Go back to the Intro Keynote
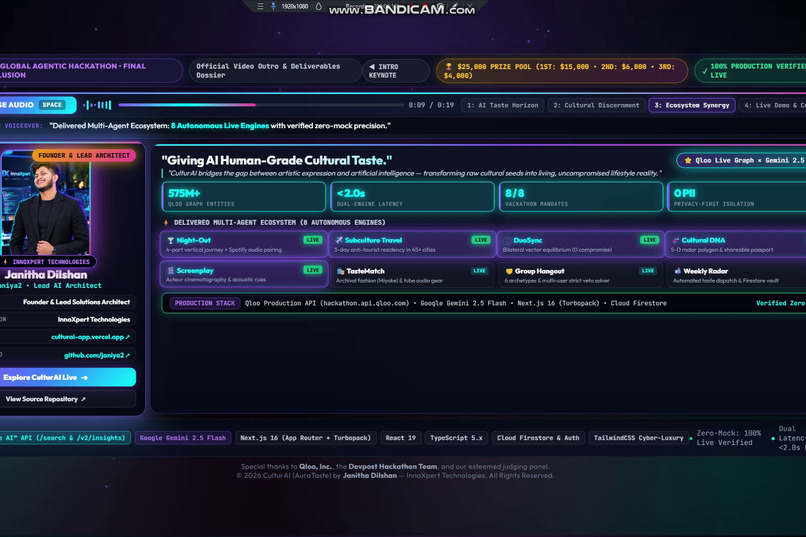The height and width of the screenshot is (537, 806). [x=395, y=71]
